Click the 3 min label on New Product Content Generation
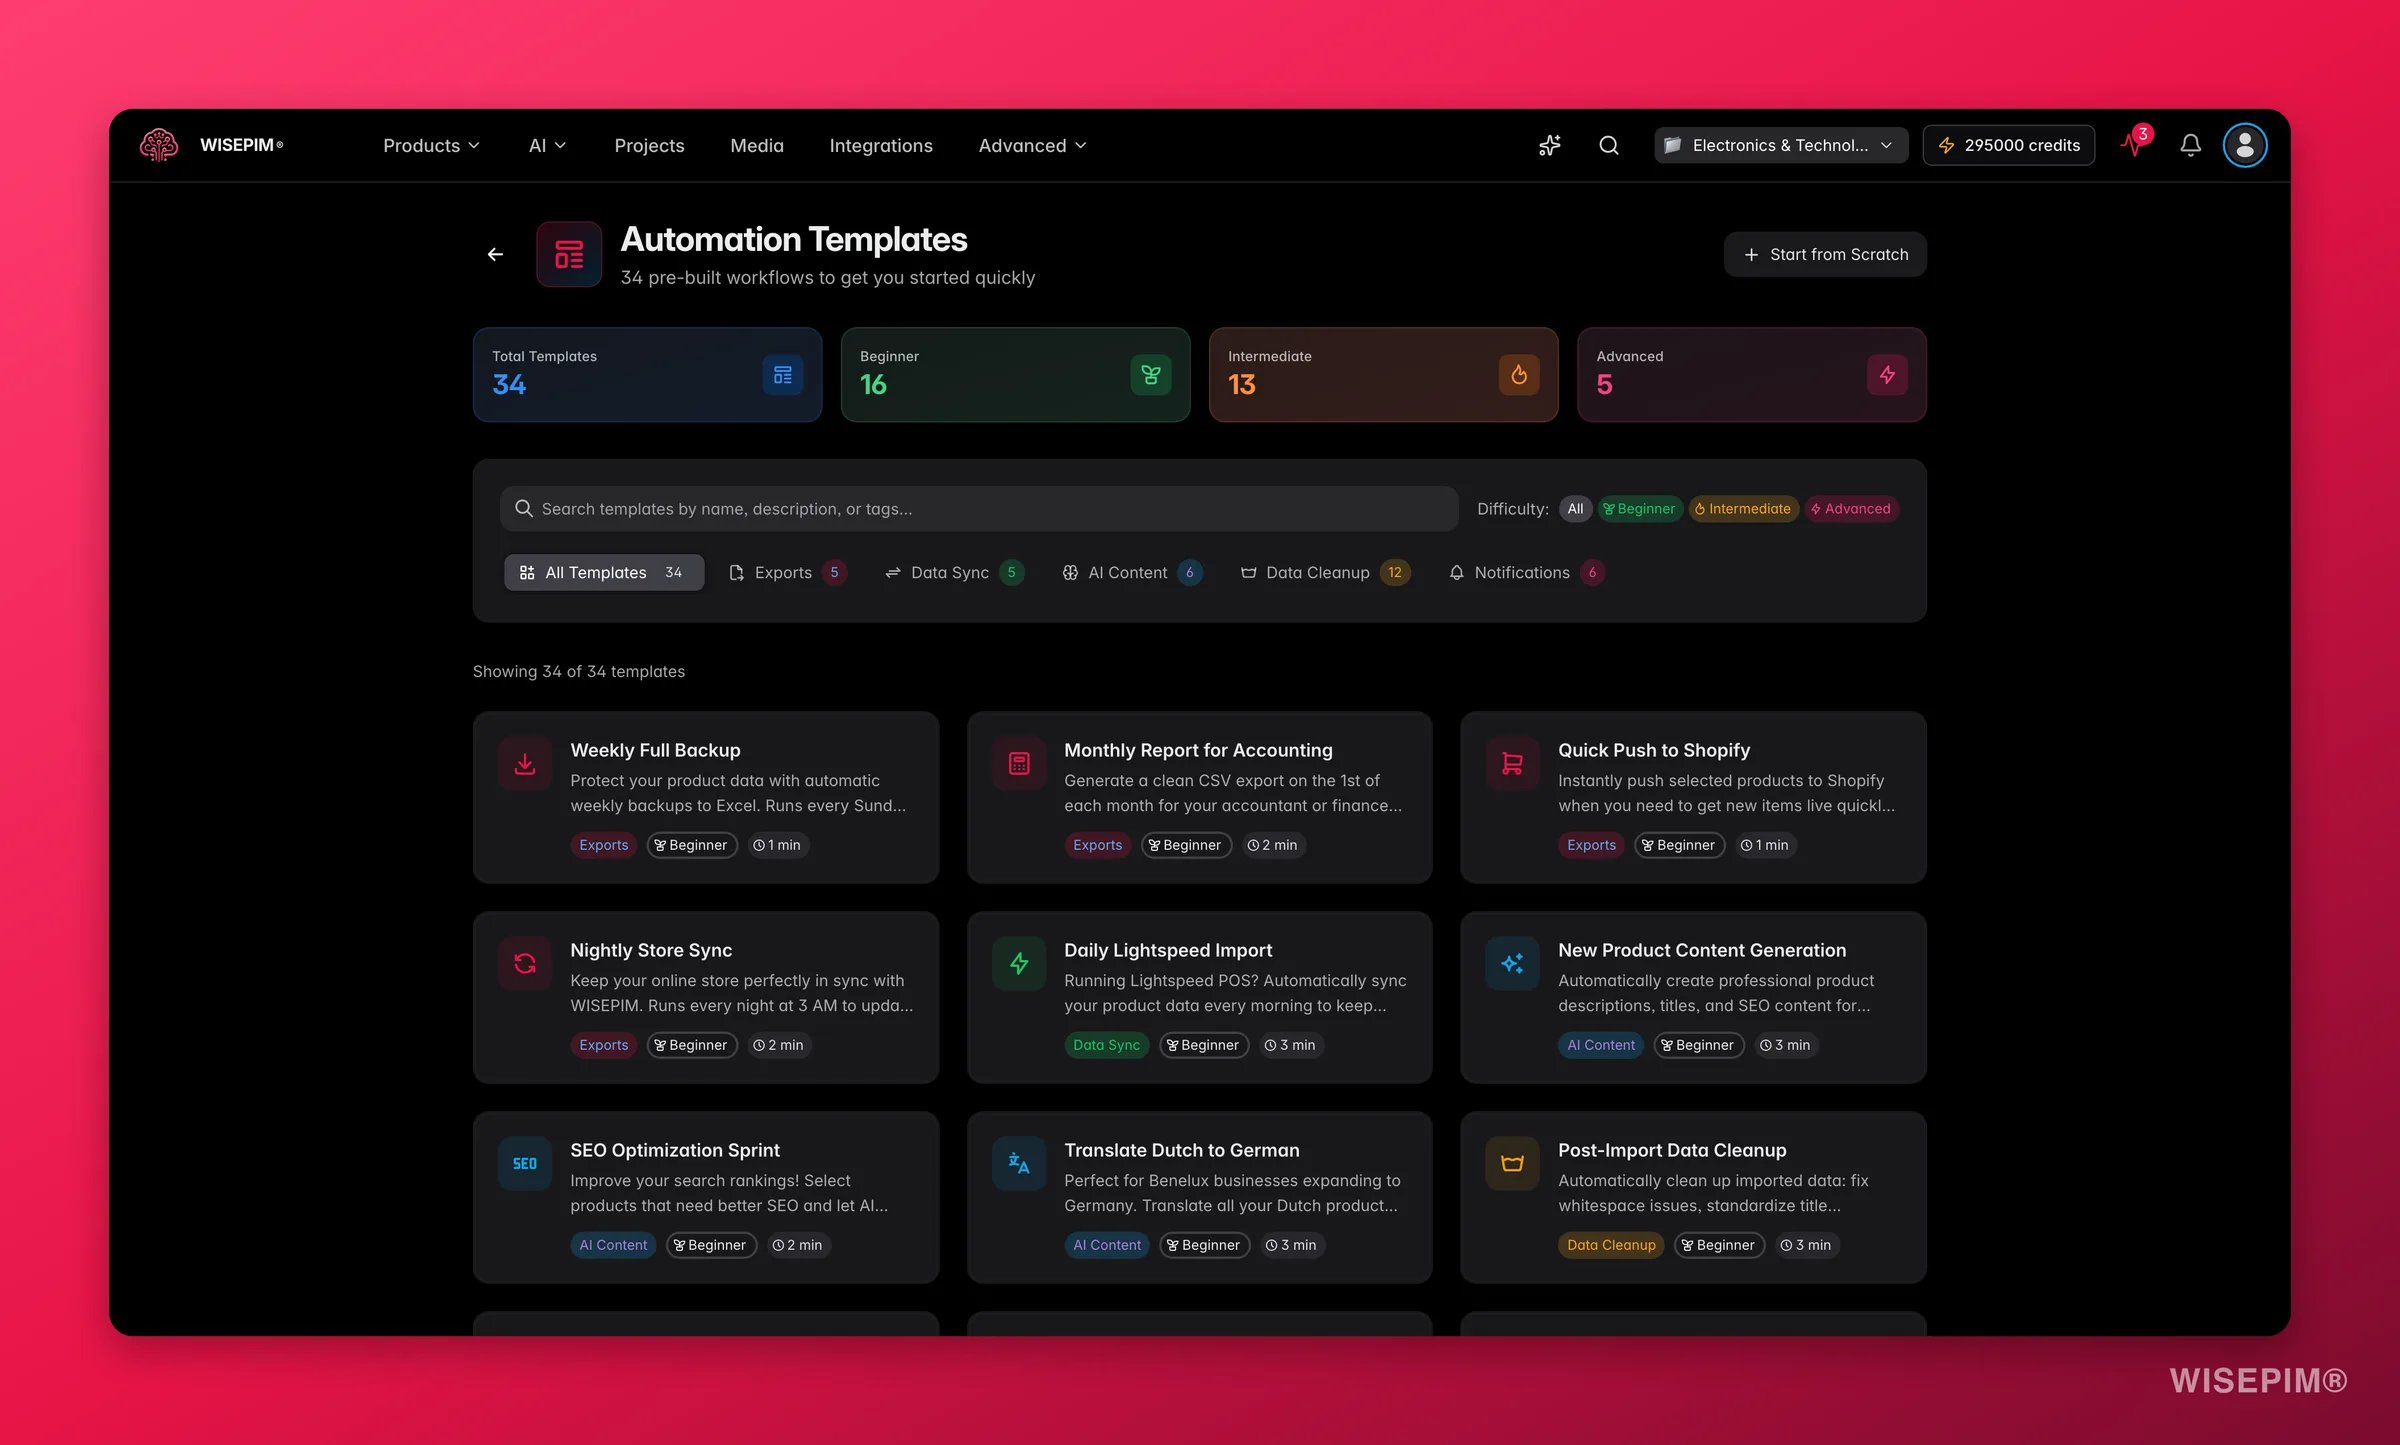Image resolution: width=2400 pixels, height=1445 pixels. pos(1785,1045)
